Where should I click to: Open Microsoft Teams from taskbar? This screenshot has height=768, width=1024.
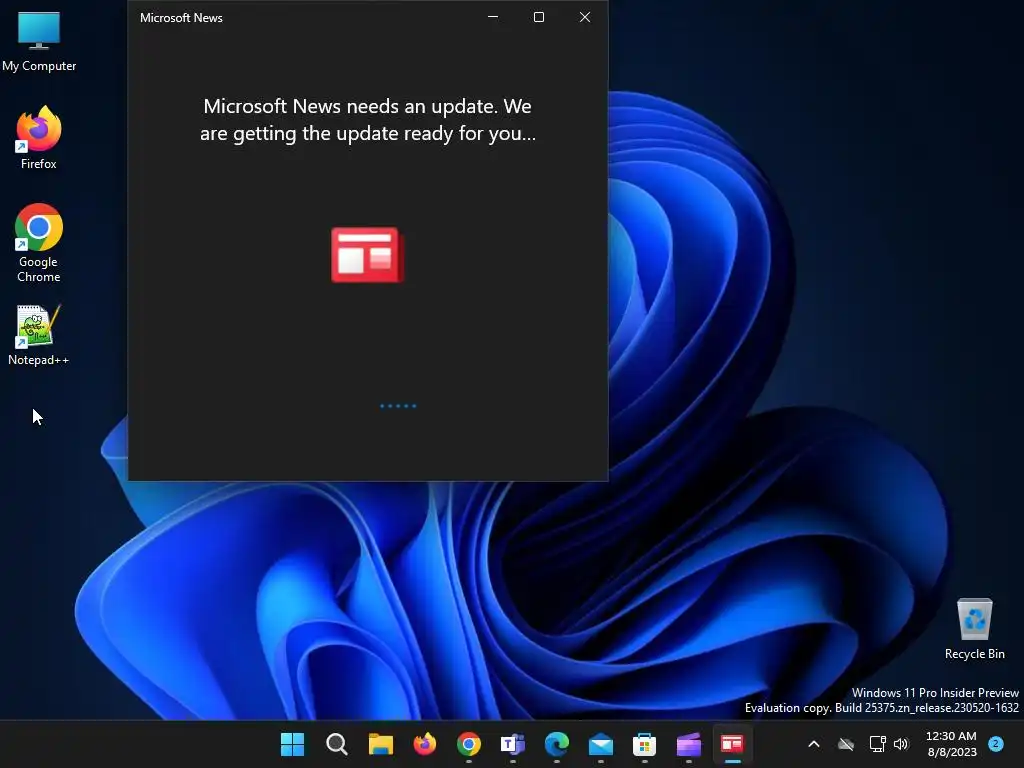pyautogui.click(x=513, y=744)
